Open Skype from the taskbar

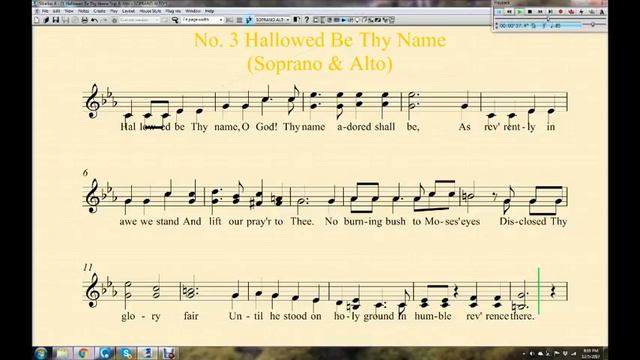coord(127,353)
